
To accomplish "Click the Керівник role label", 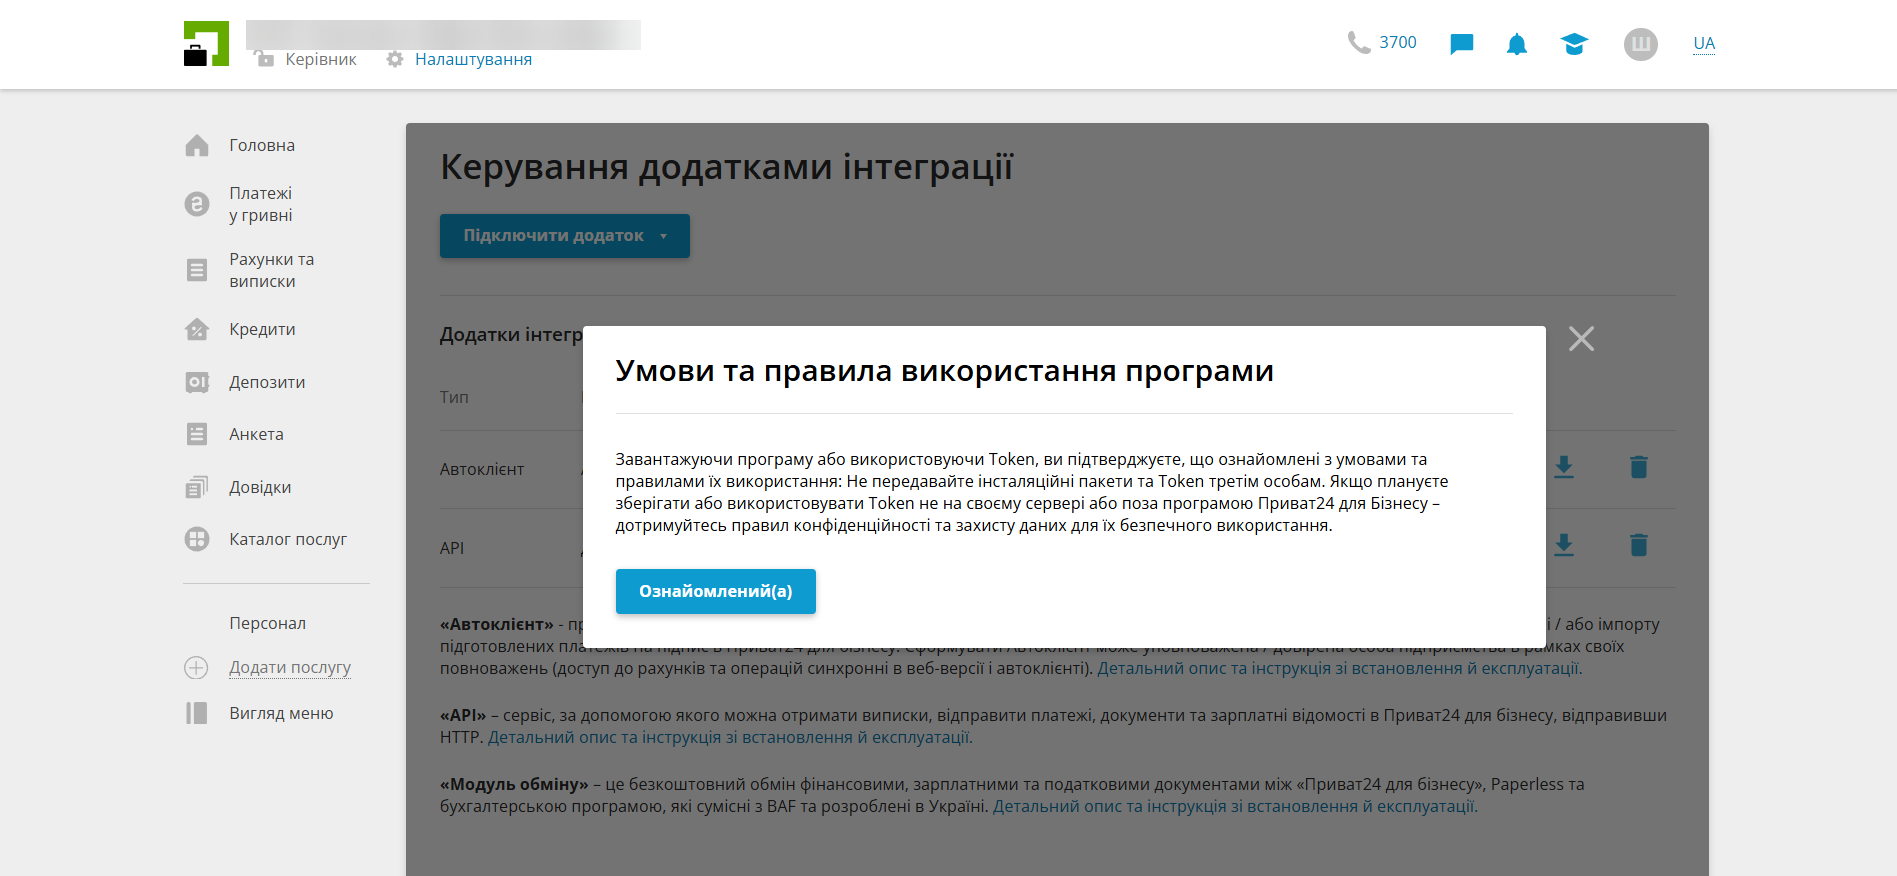I will [321, 59].
